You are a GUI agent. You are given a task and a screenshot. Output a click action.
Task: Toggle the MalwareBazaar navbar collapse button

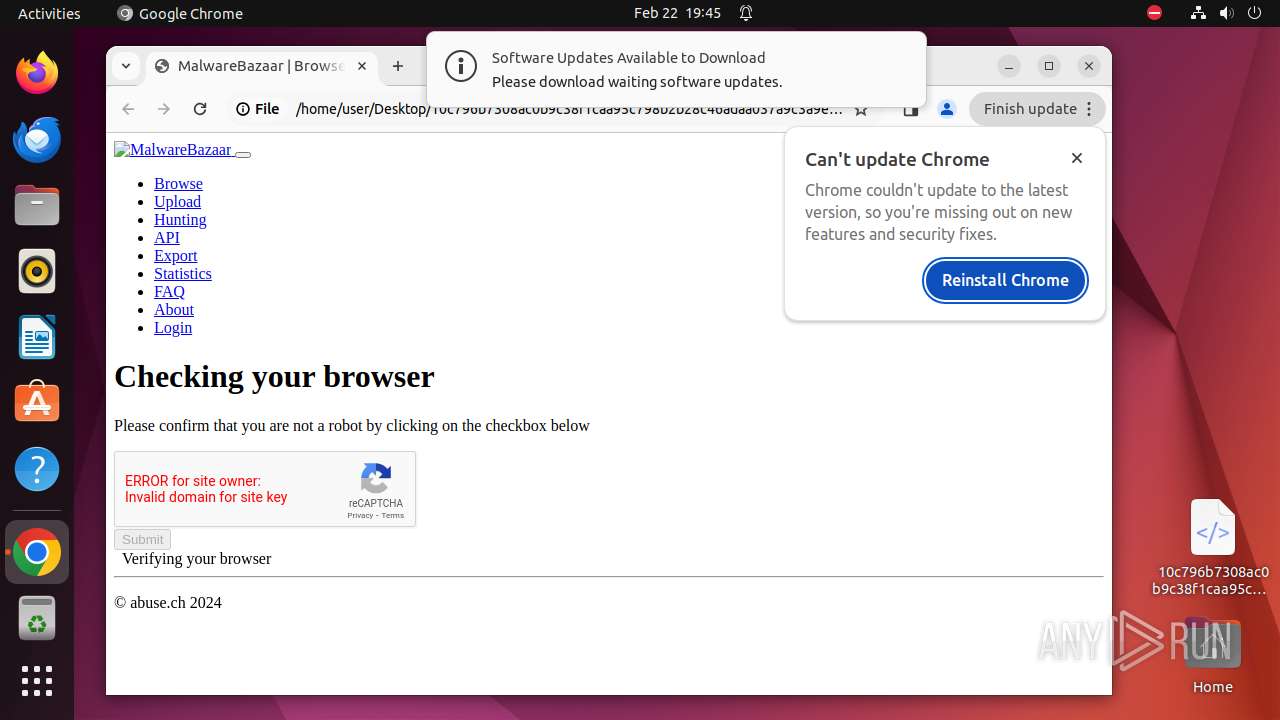pyautogui.click(x=243, y=154)
